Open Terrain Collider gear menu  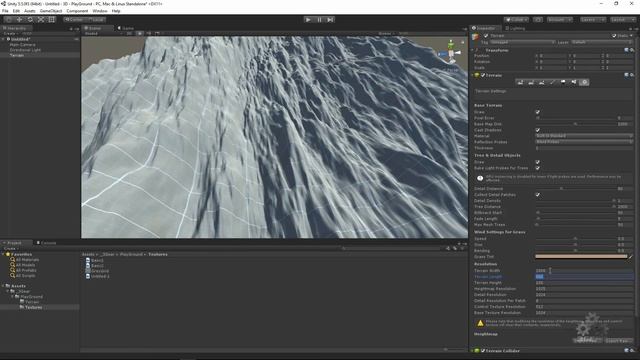(632, 351)
